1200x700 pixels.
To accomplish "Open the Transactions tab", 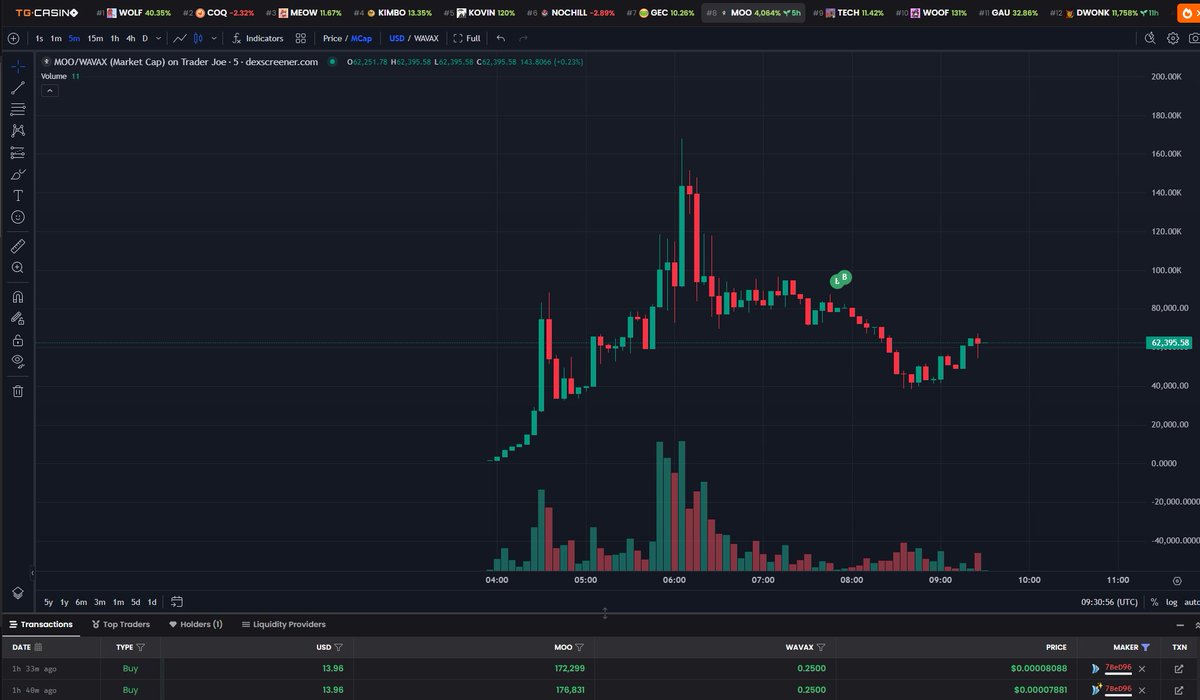I will [41, 624].
